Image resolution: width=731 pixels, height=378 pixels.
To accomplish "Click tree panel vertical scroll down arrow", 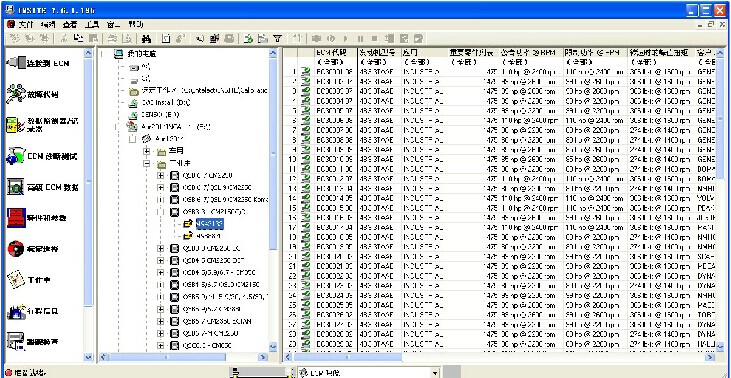I will click(x=273, y=347).
